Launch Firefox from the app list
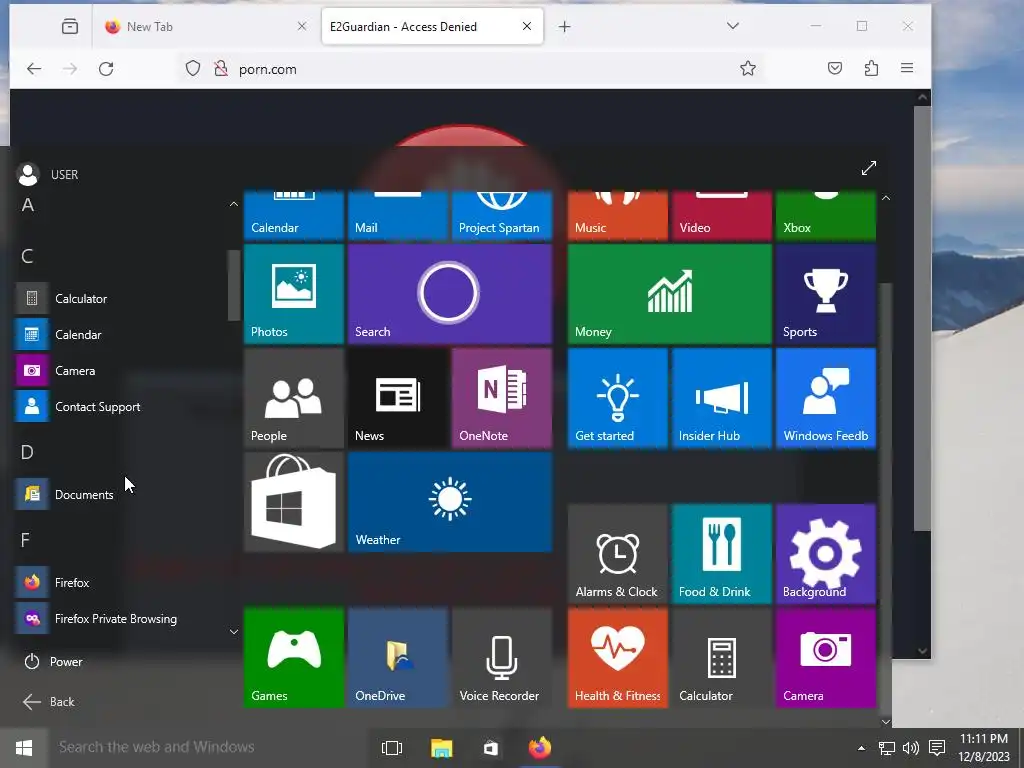Screen dimensions: 1024x768 pos(121,583)
